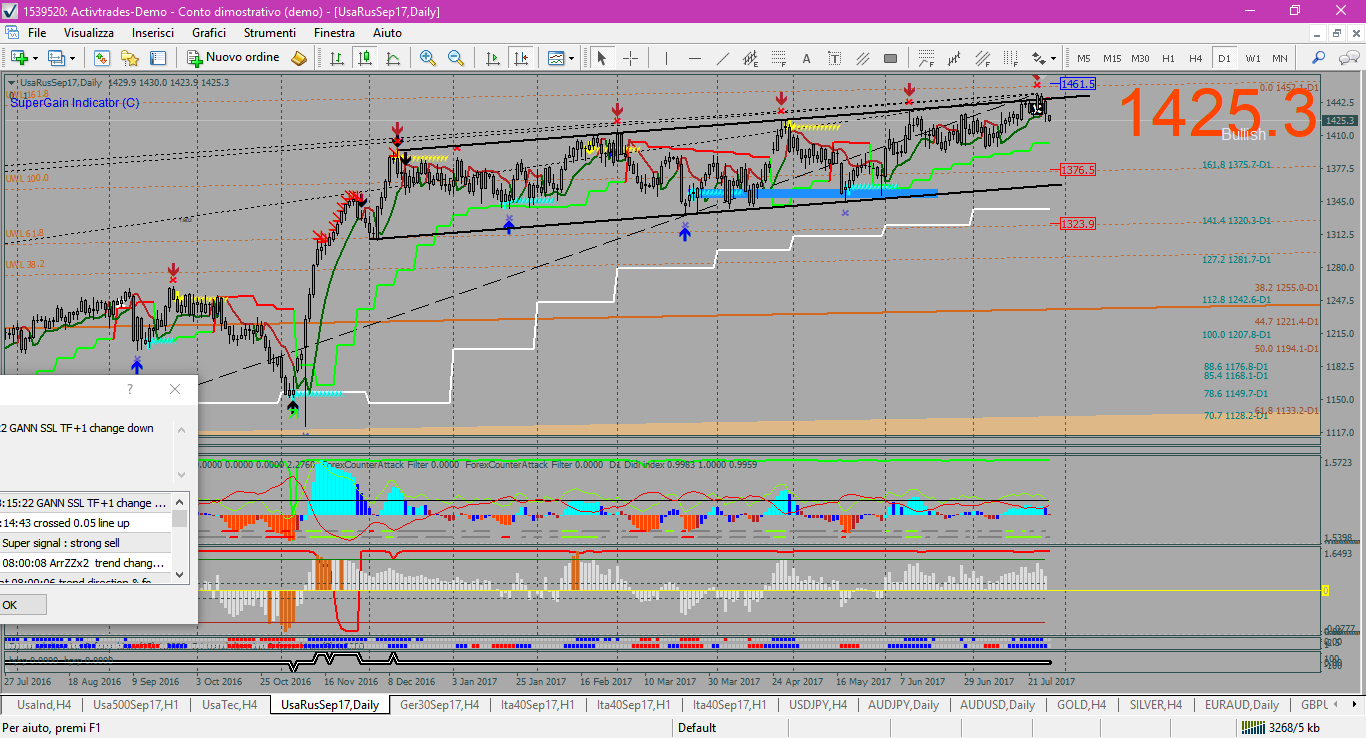The height and width of the screenshot is (738, 1366).
Task: Open the Strumenti menu
Action: click(270, 33)
